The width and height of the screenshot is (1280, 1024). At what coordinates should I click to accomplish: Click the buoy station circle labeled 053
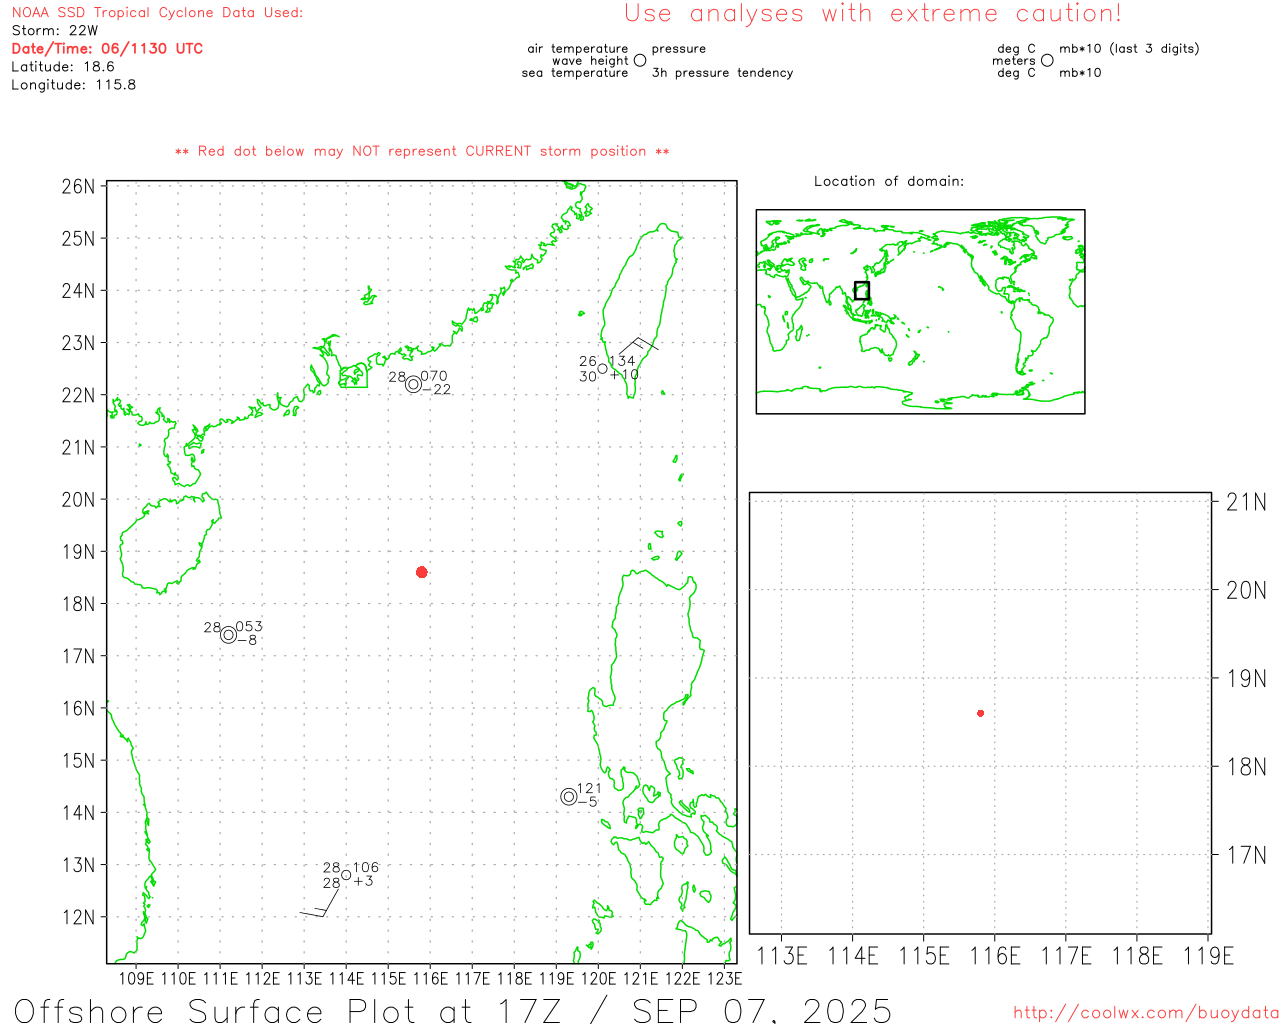[x=229, y=635]
